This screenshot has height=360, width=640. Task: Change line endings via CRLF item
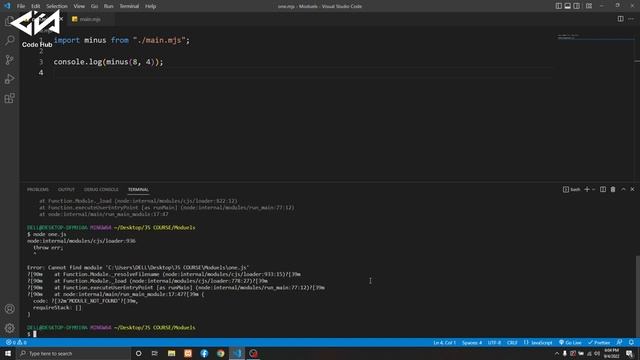click(x=512, y=342)
